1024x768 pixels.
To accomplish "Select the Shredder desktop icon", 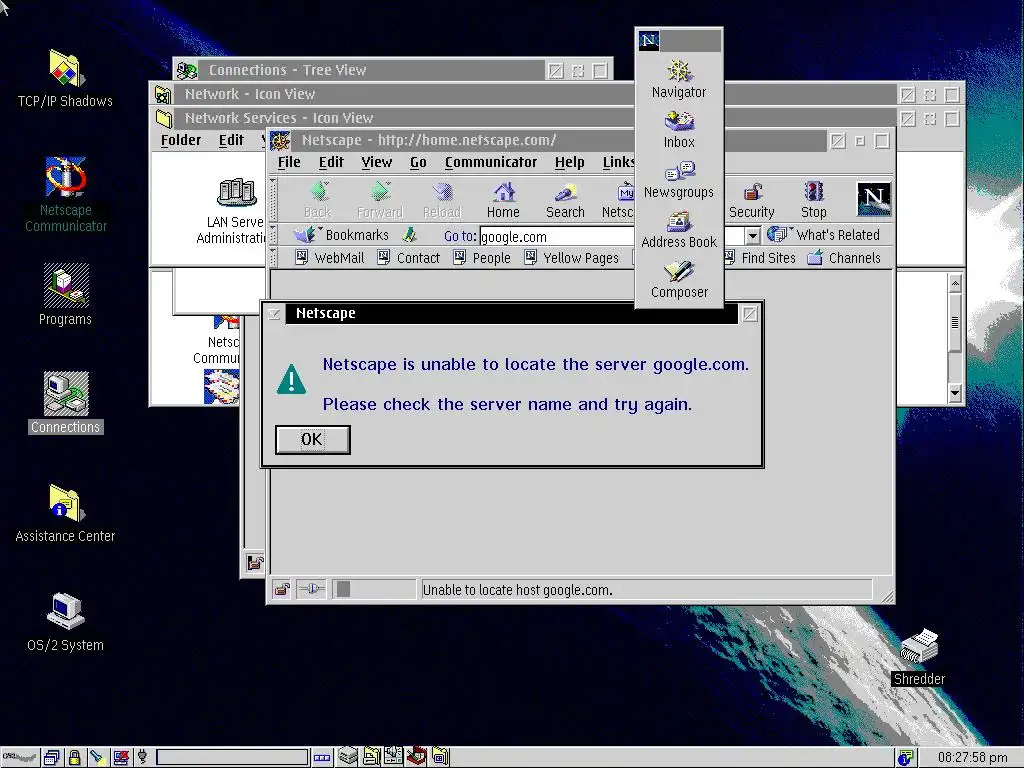I will click(919, 657).
